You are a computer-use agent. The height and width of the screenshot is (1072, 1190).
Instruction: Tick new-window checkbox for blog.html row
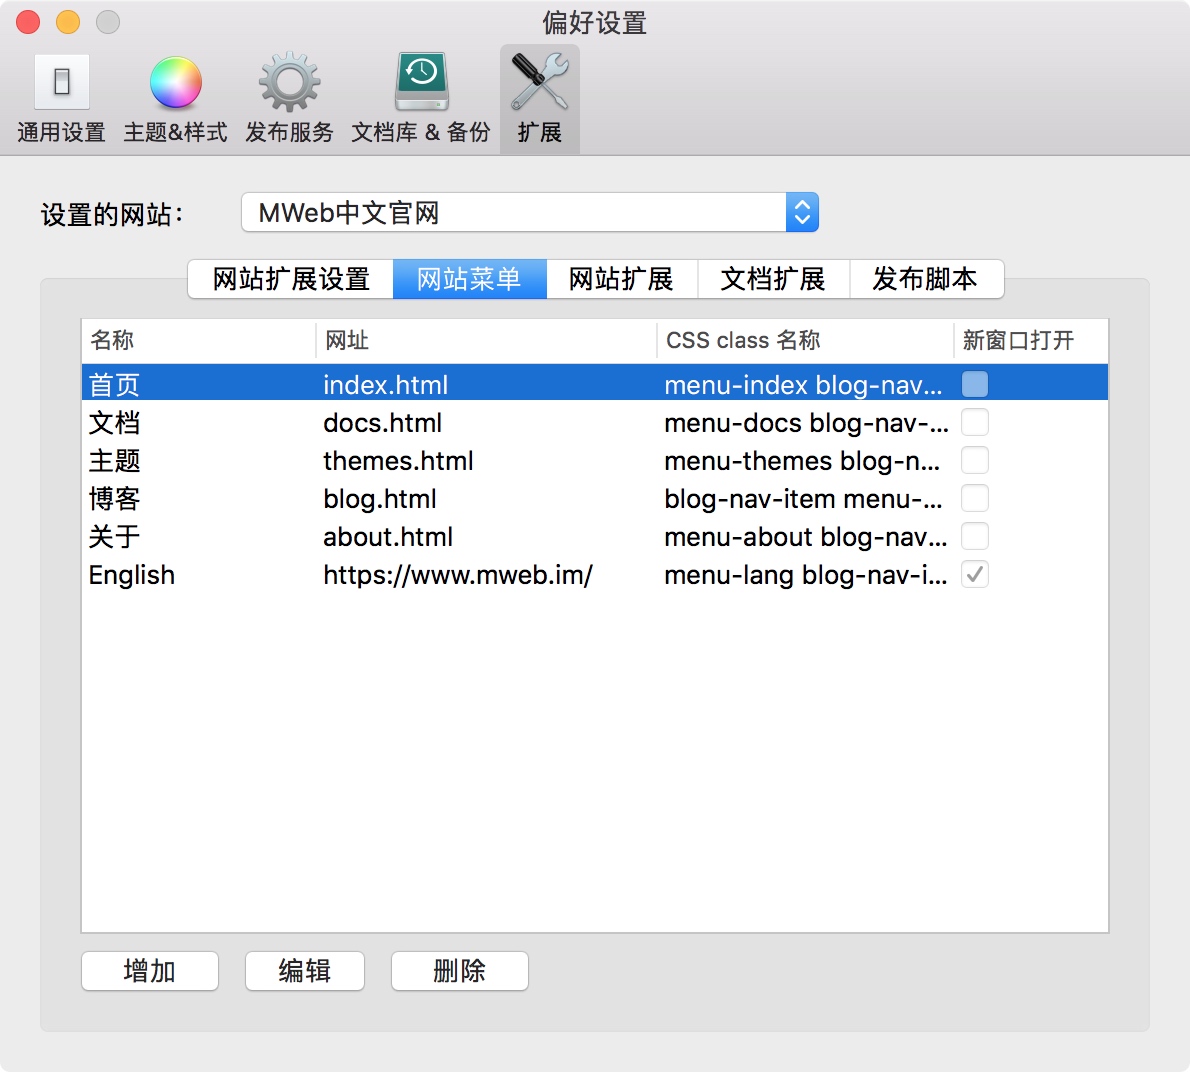974,498
